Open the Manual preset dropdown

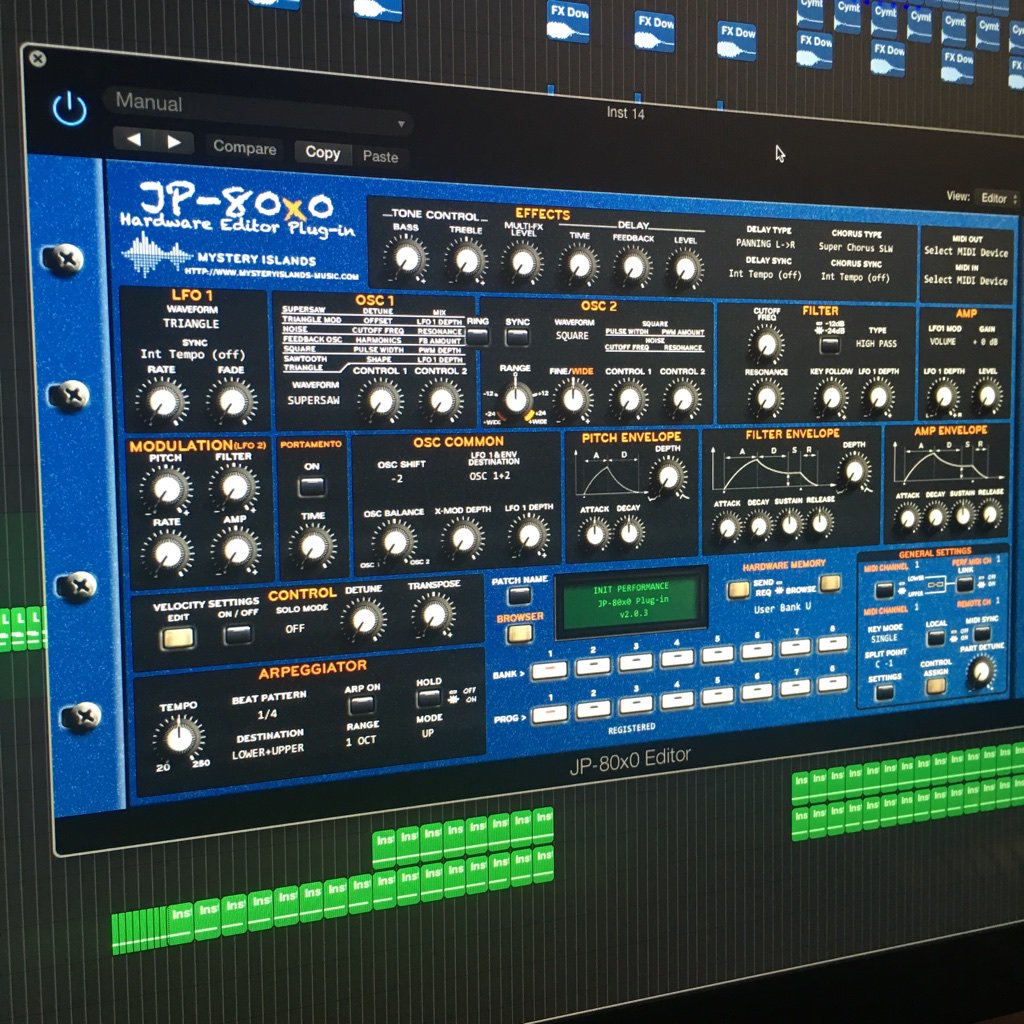point(256,104)
